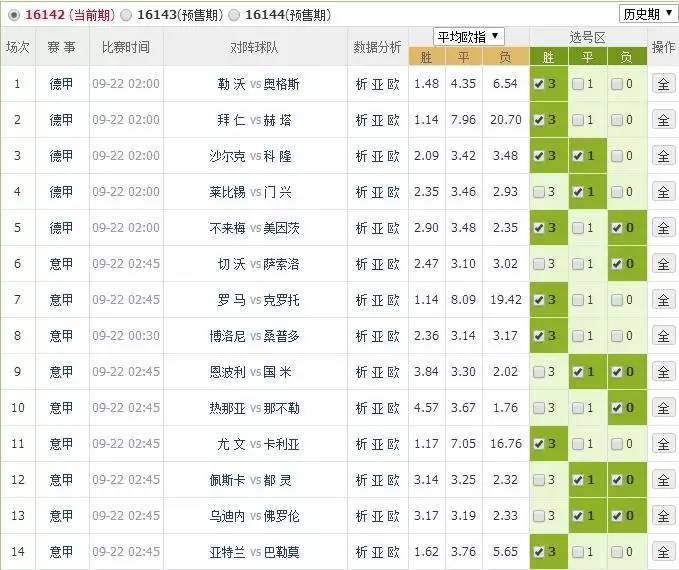Image resolution: width=679 pixels, height=570 pixels.
Task: Uncheck draw (1) for match 9 恩波利 vs 国米
Action: coord(578,372)
